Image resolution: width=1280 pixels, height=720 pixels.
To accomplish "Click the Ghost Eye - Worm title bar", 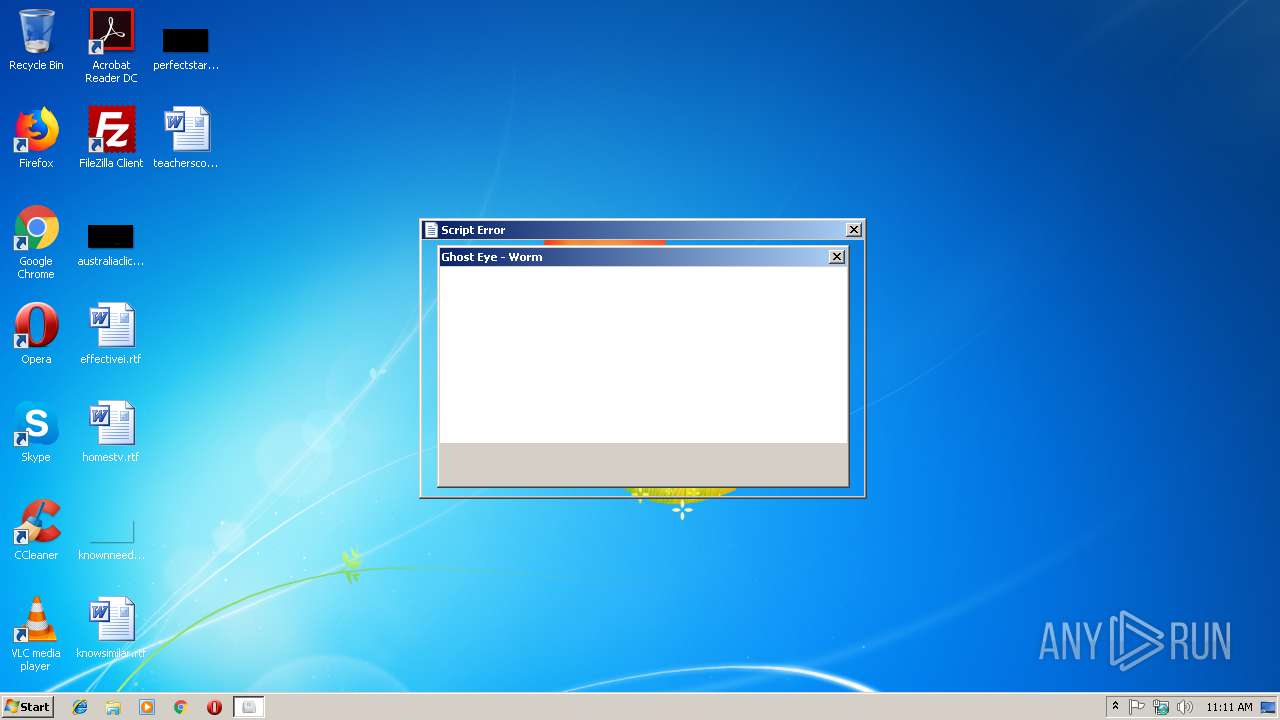I will [x=643, y=257].
